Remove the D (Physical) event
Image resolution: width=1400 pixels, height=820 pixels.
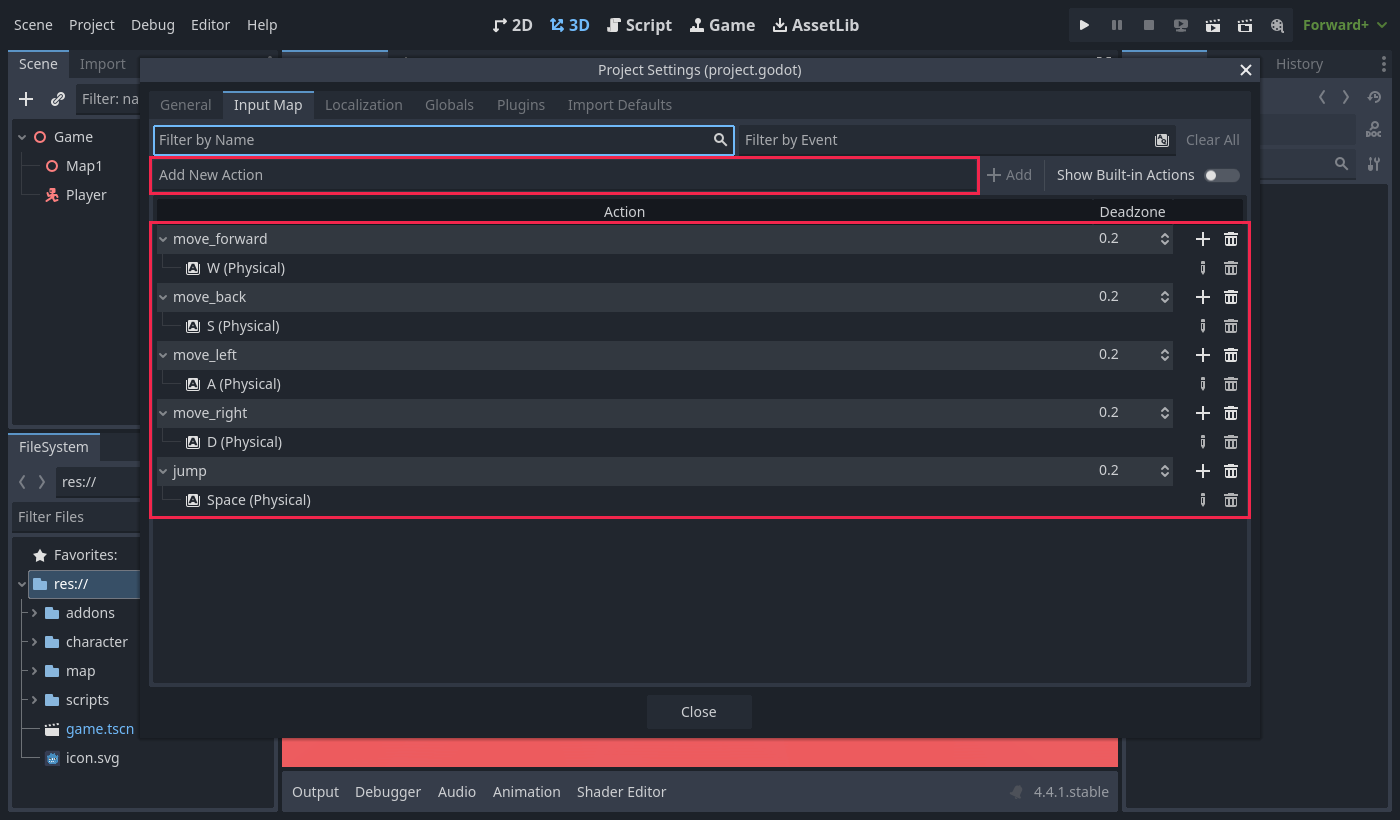tap(1231, 442)
